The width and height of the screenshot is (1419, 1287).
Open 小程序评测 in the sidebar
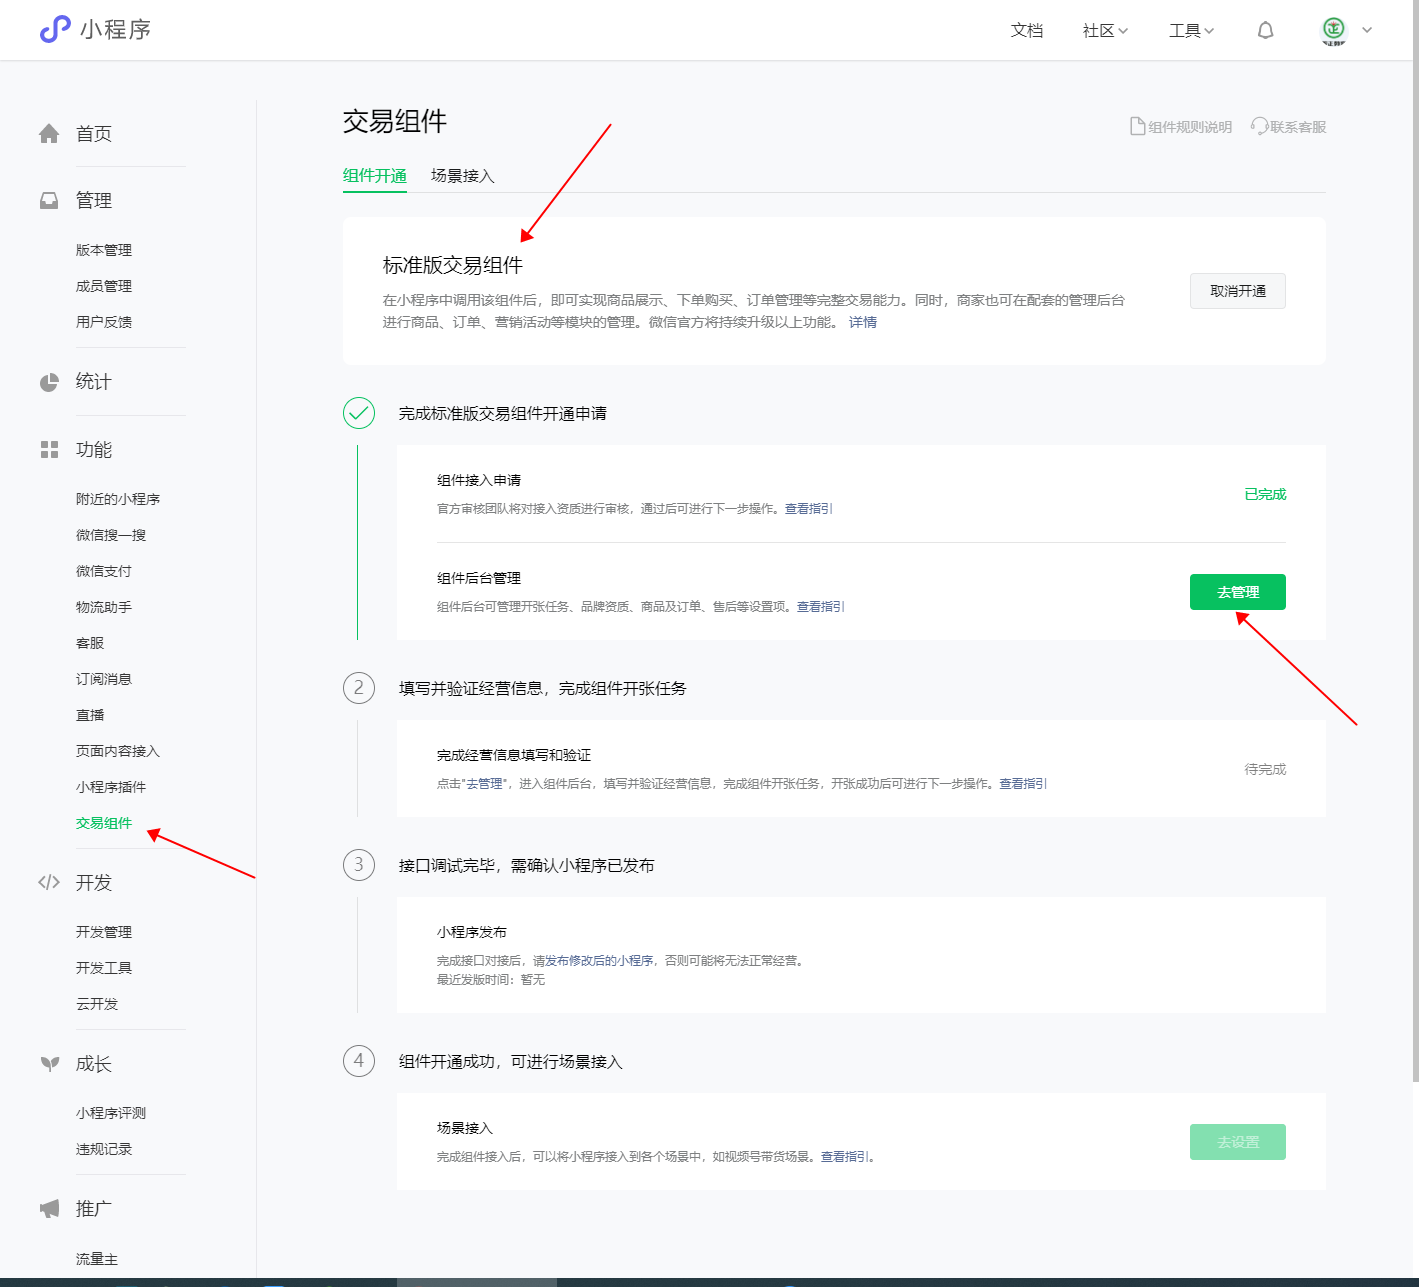point(111,1113)
